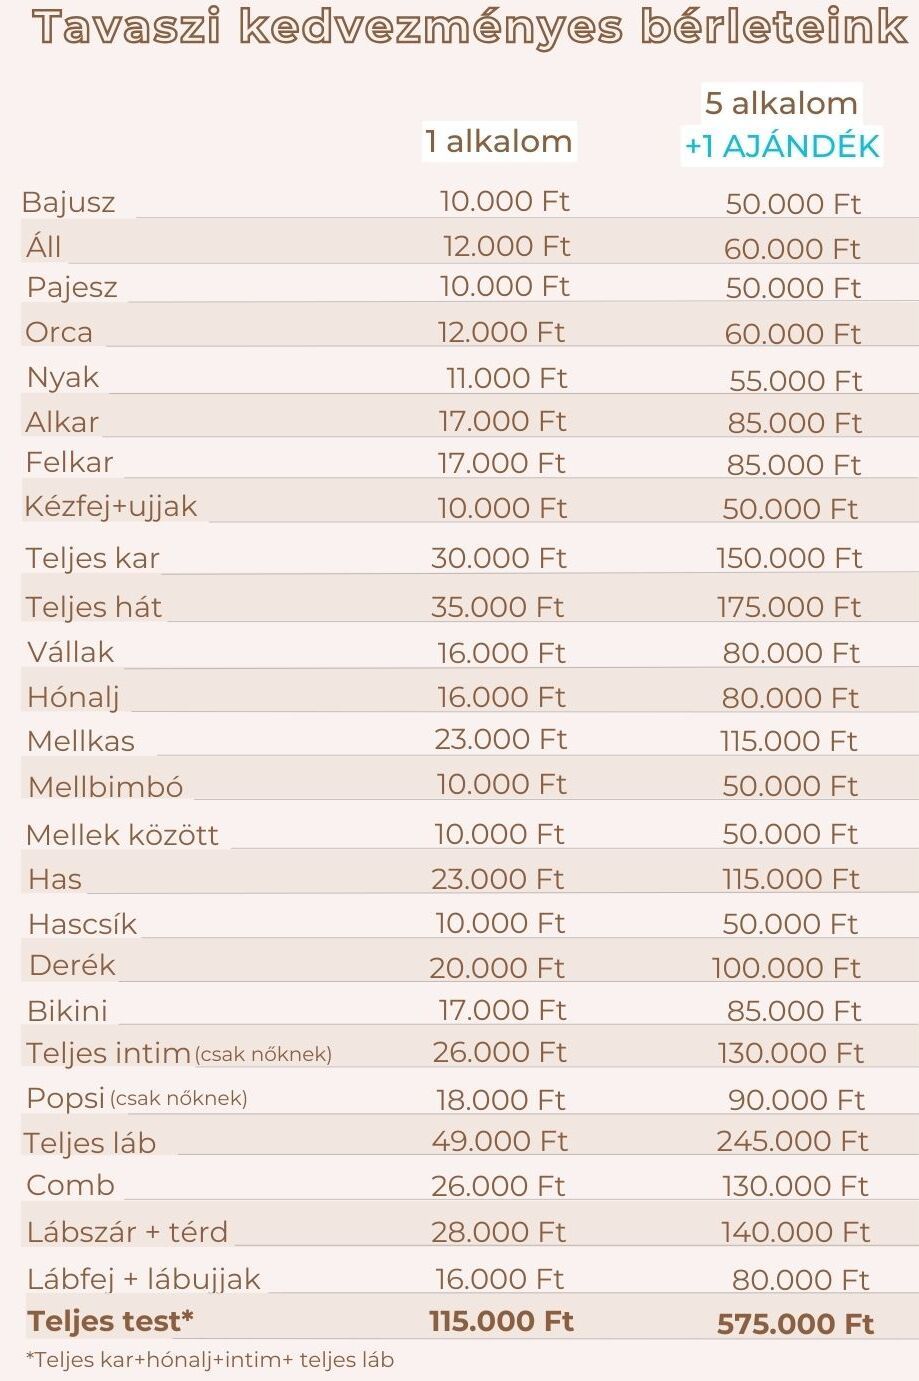Click the 'Hónalj' row label

click(73, 697)
